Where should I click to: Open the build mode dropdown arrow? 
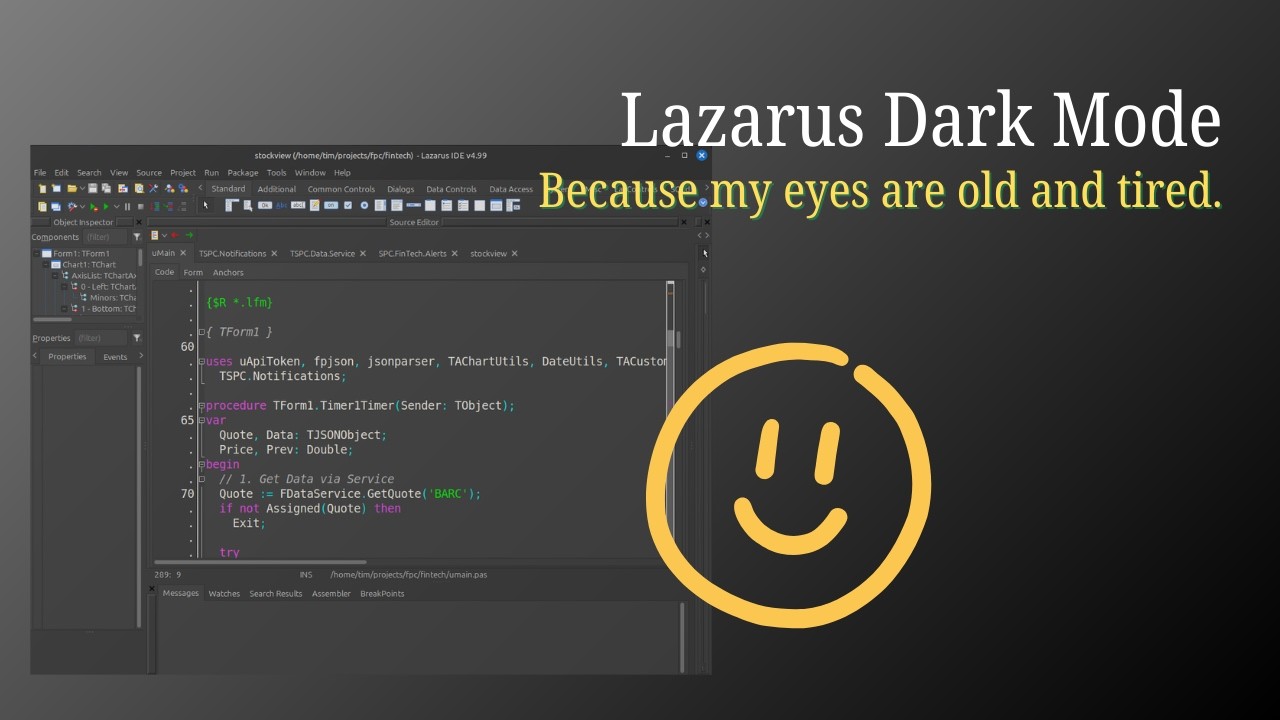click(82, 206)
